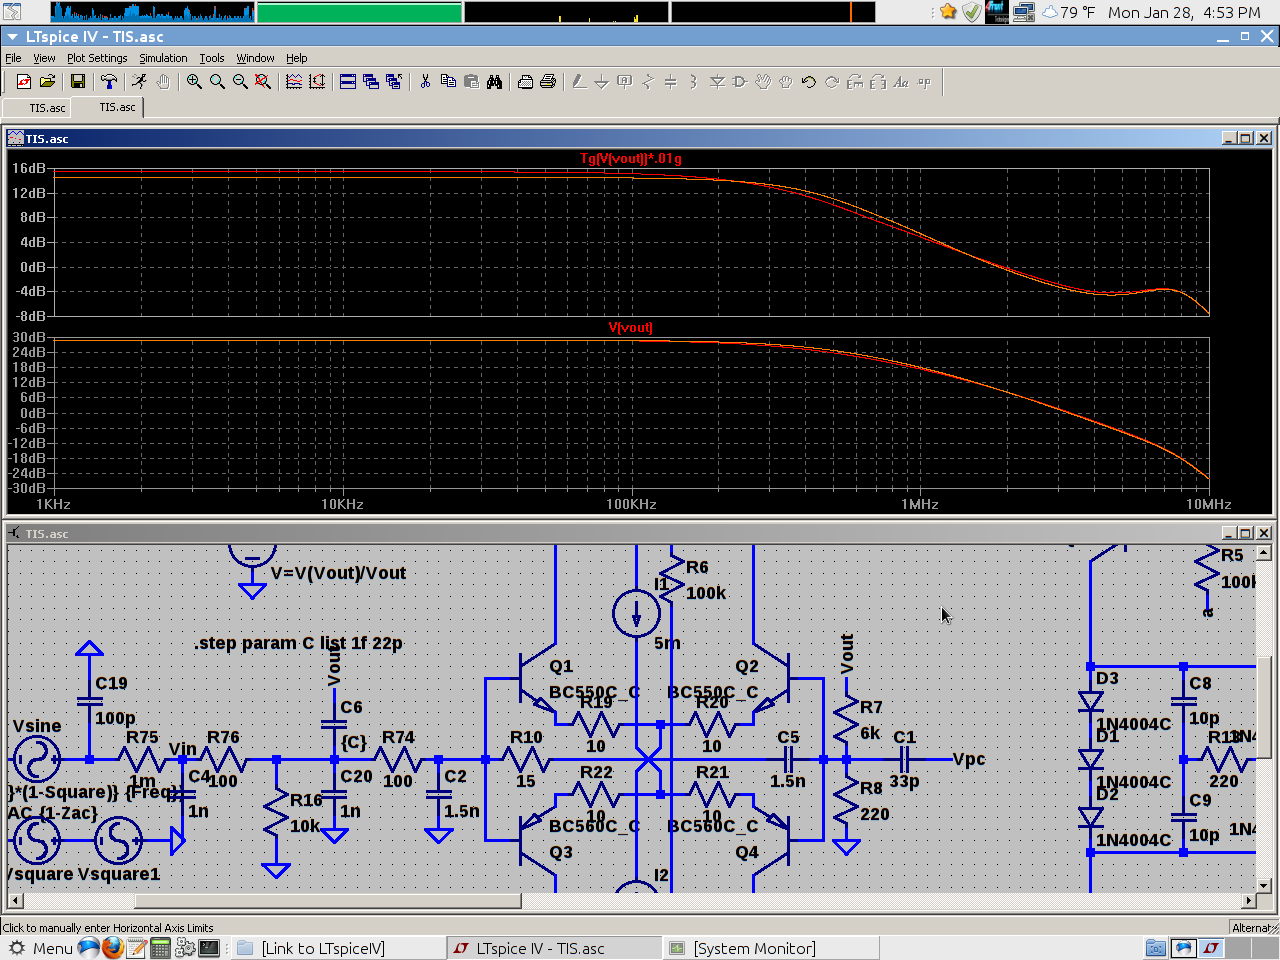Click the 30dB axis label in lower plot
Image resolution: width=1280 pixels, height=960 pixels.
pos(29,337)
